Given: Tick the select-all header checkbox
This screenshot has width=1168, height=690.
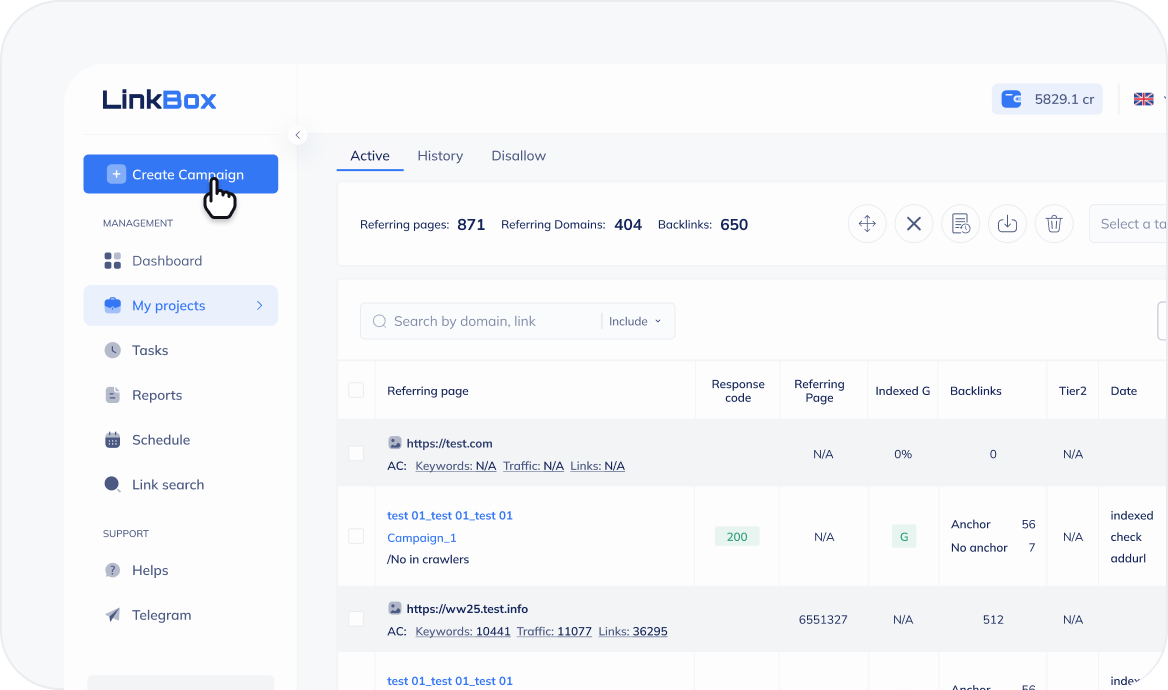Looking at the screenshot, I should coord(356,390).
